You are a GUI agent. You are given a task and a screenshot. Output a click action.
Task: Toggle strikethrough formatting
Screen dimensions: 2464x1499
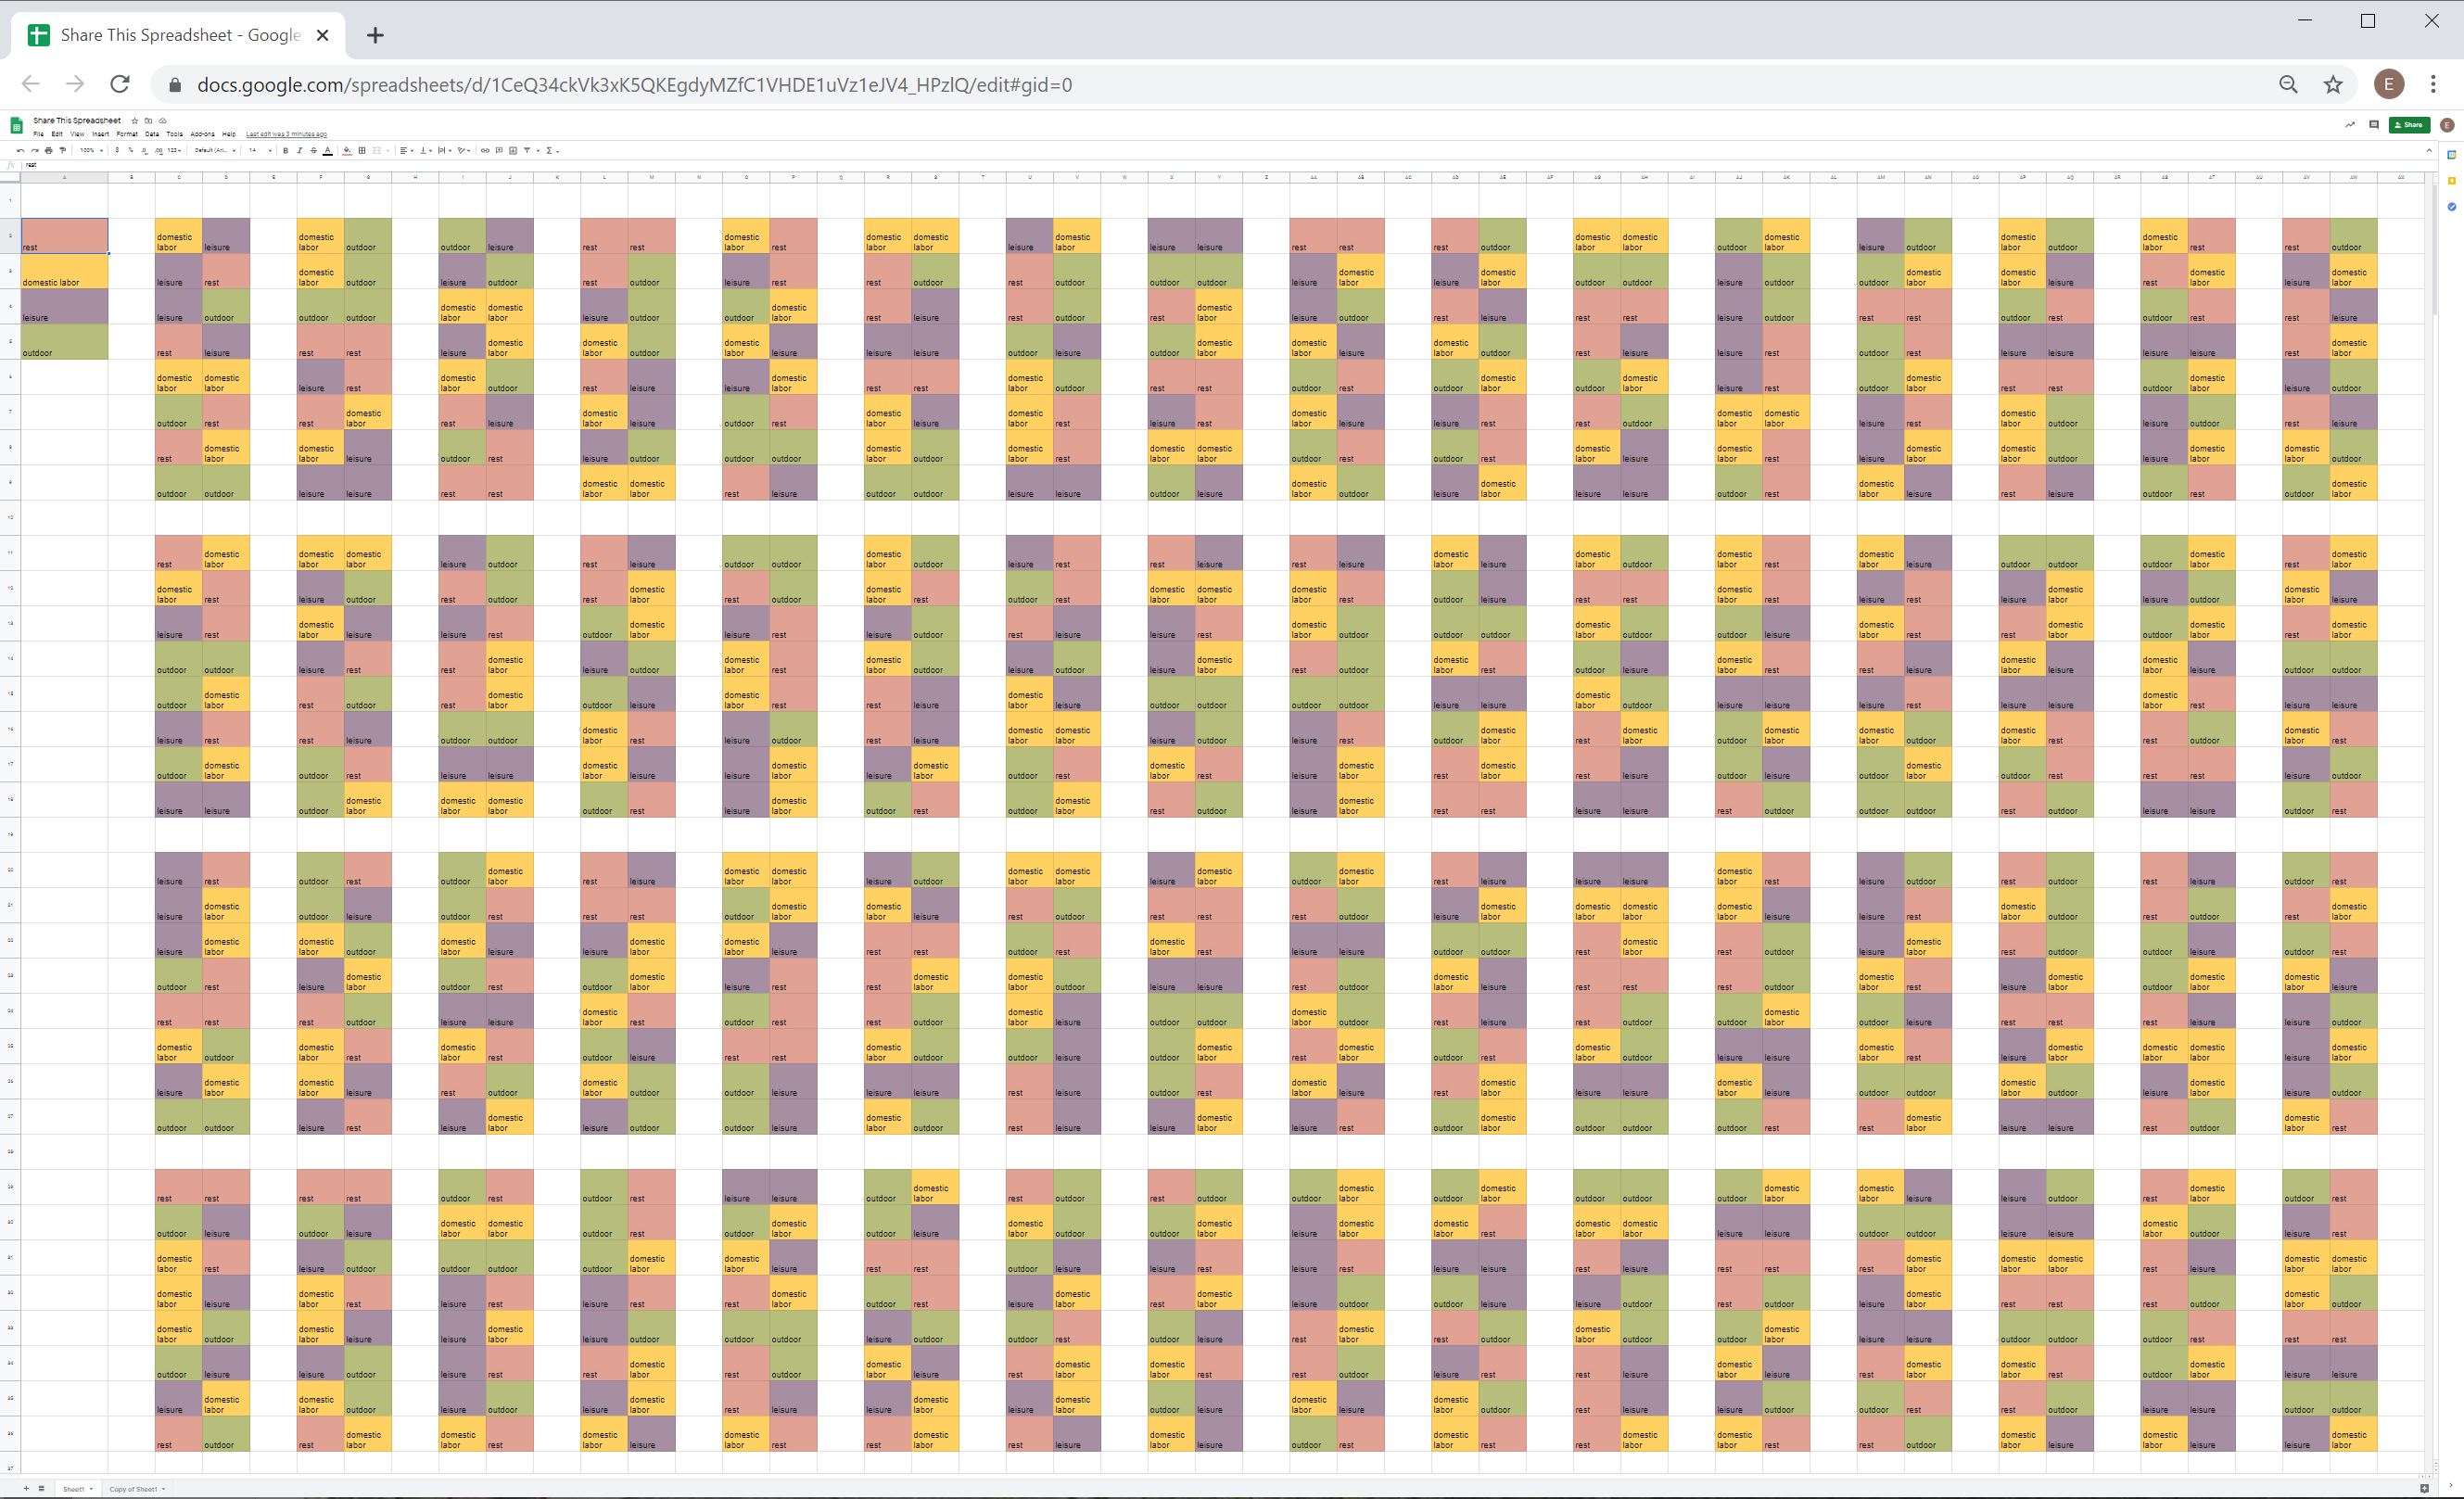tap(314, 151)
